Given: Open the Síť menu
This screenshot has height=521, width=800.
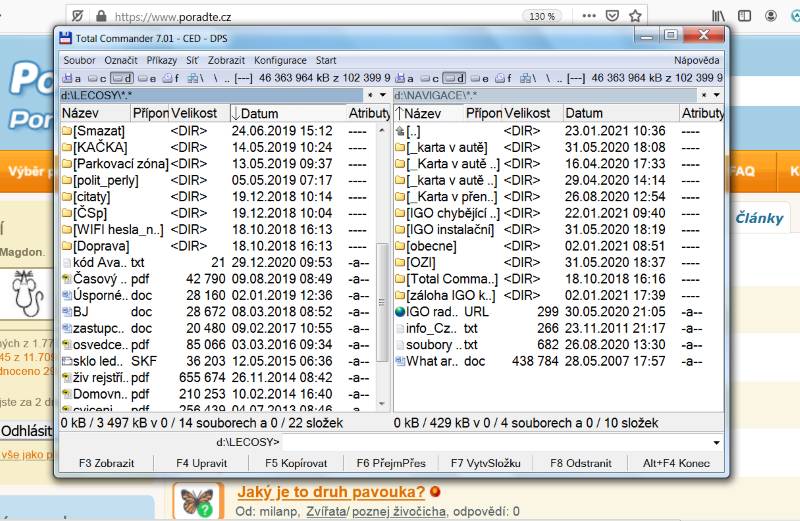Looking at the screenshot, I should point(192,60).
